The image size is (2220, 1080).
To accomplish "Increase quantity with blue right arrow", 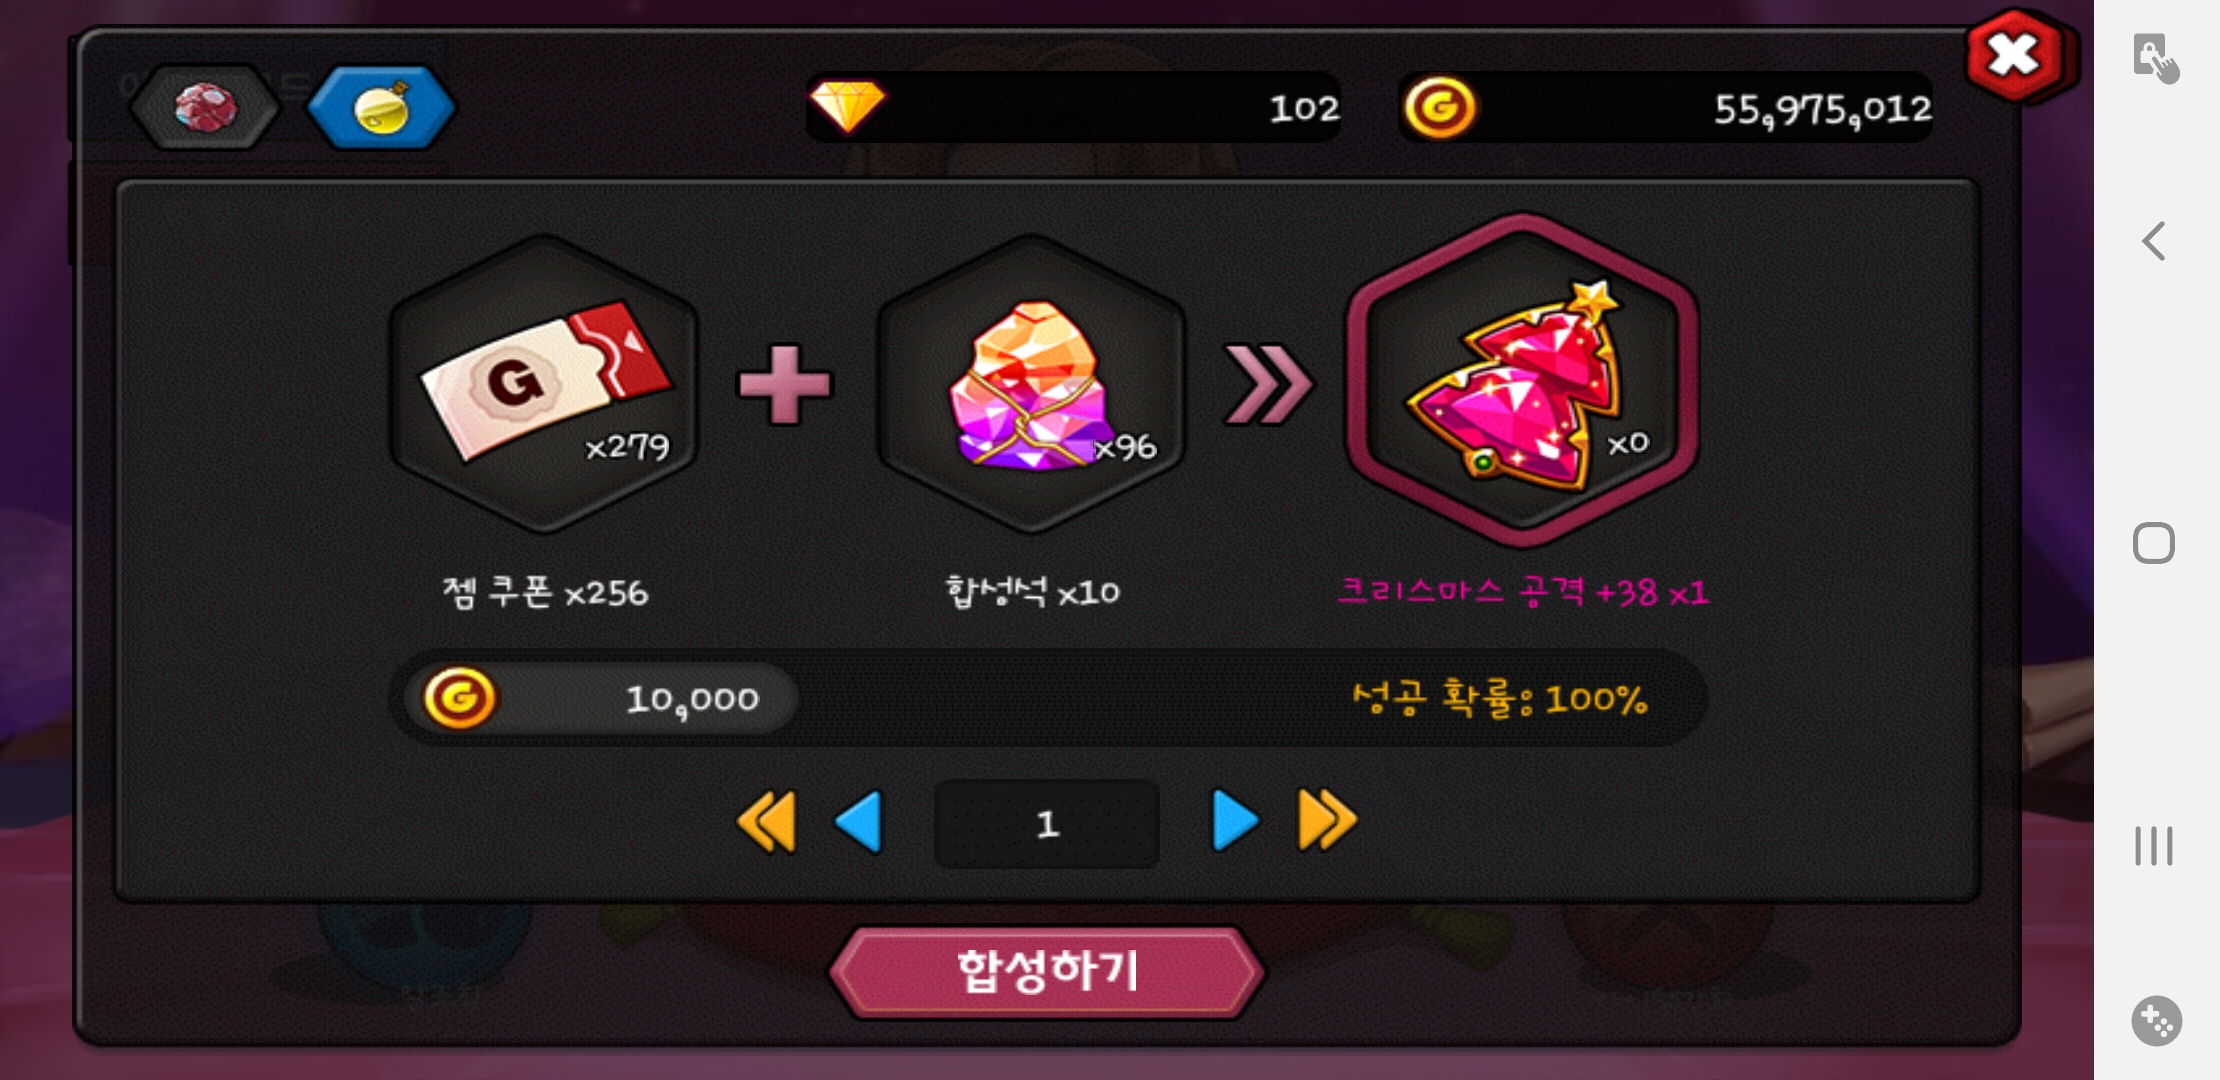I will click(1235, 822).
